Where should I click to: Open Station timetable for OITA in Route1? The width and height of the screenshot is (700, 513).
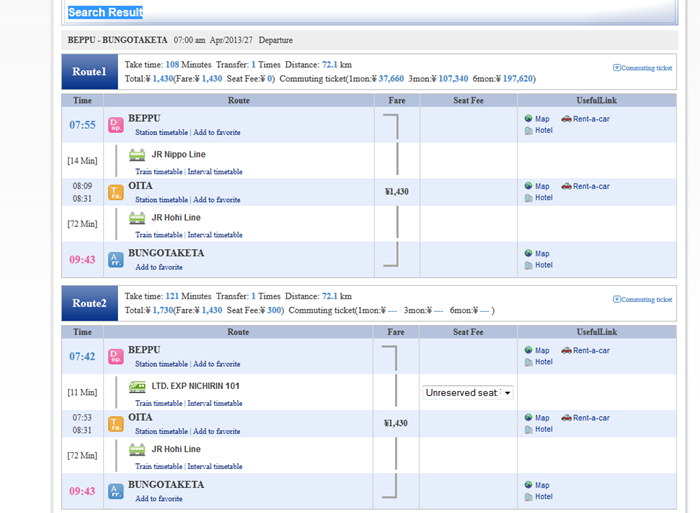[162, 200]
